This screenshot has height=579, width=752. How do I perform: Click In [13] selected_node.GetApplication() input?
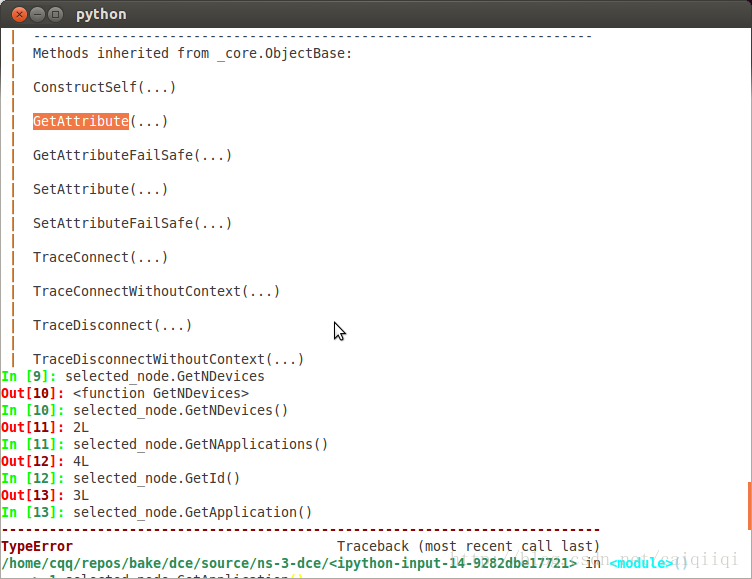click(156, 513)
